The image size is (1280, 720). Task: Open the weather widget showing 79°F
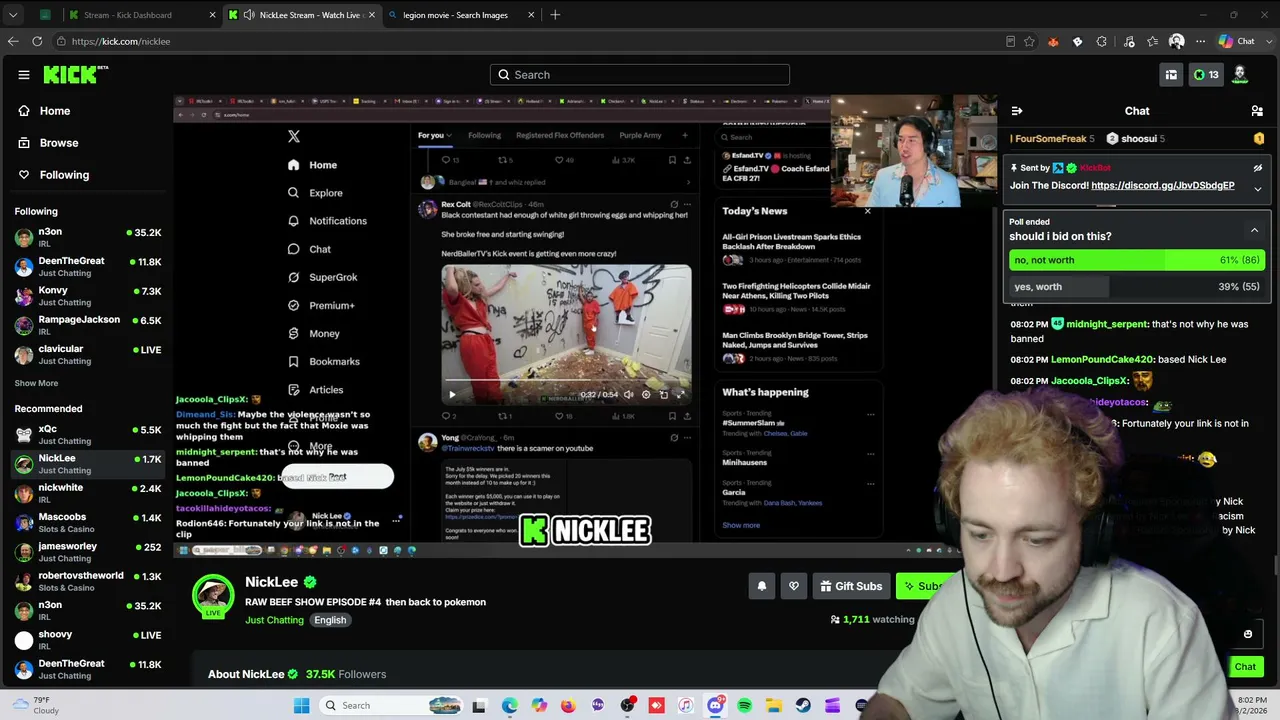pos(36,705)
